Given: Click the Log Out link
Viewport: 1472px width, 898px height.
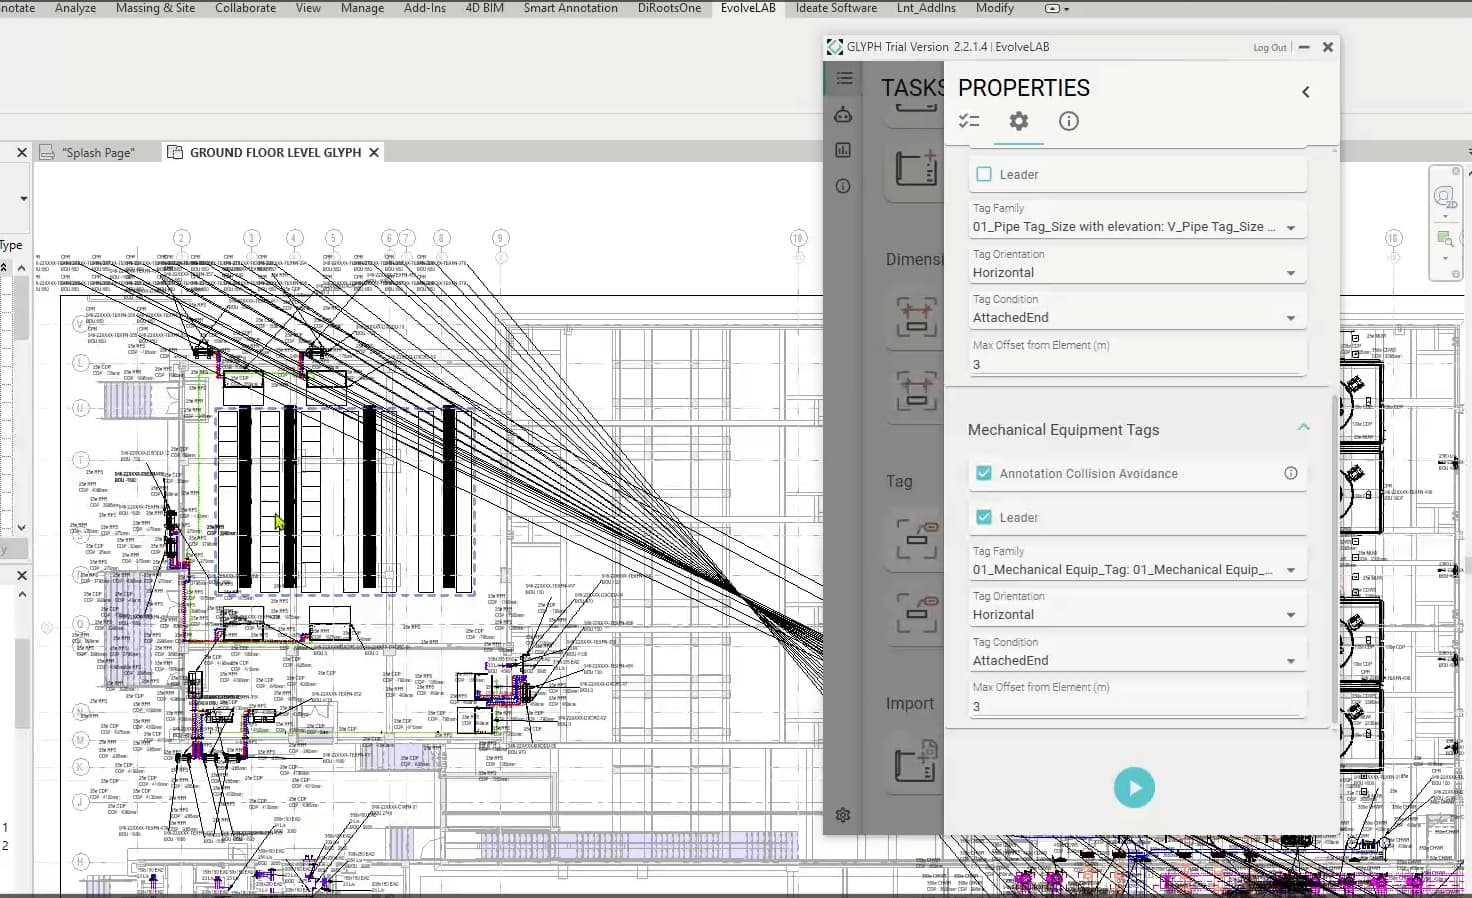Looking at the screenshot, I should click(x=1270, y=47).
